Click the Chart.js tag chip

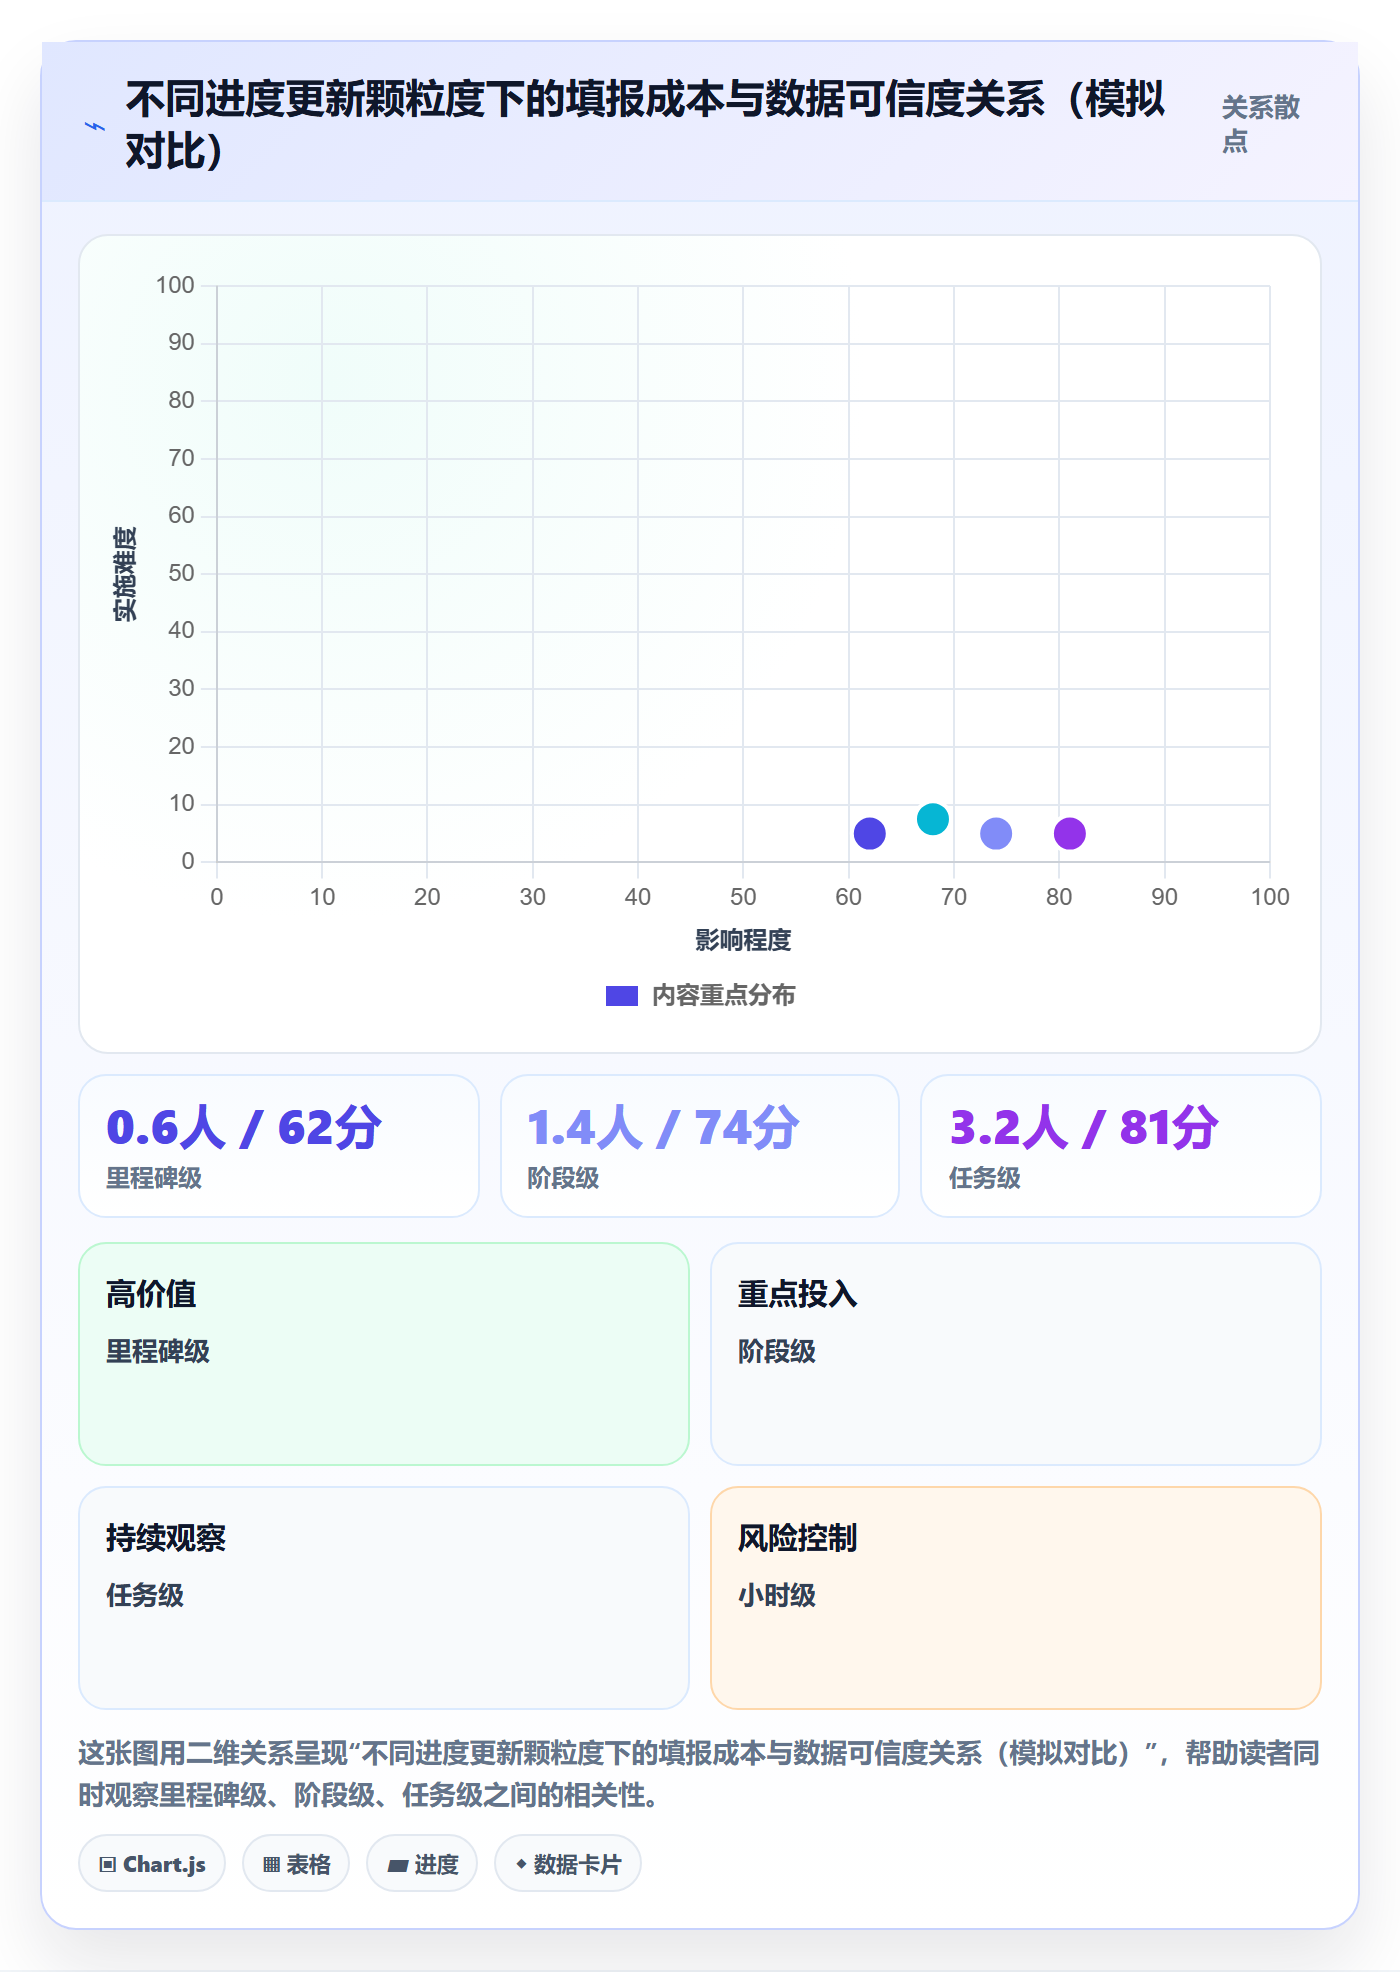click(x=152, y=1863)
